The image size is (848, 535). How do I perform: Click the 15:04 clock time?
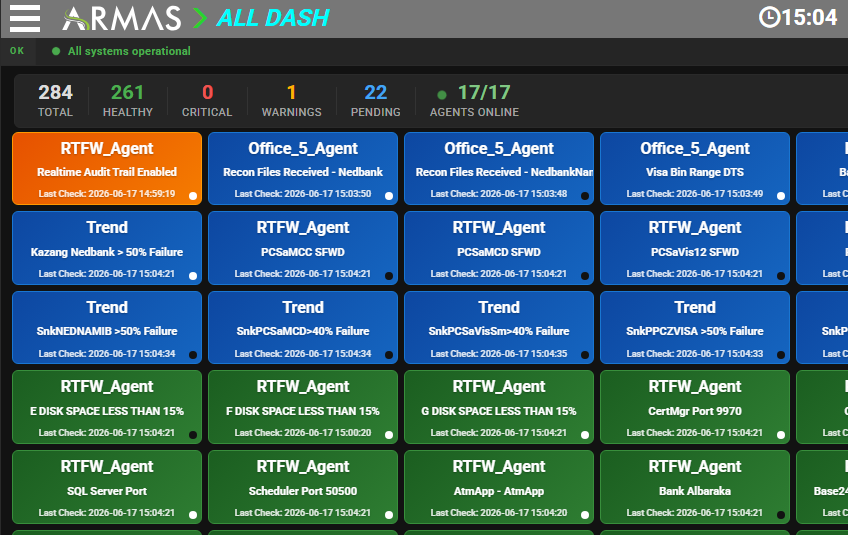point(809,18)
